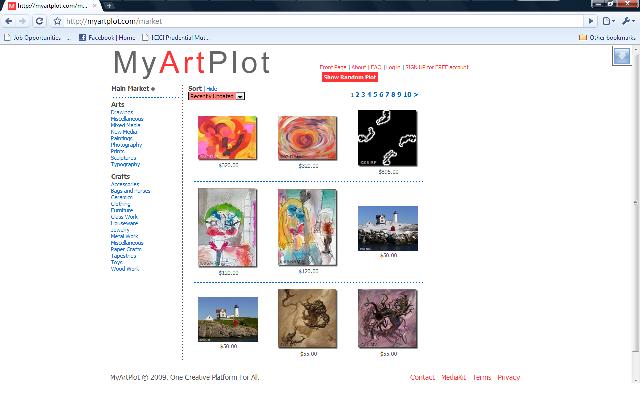Click the browser back arrow
Viewport: 640px width, 400px height.
pos(9,21)
